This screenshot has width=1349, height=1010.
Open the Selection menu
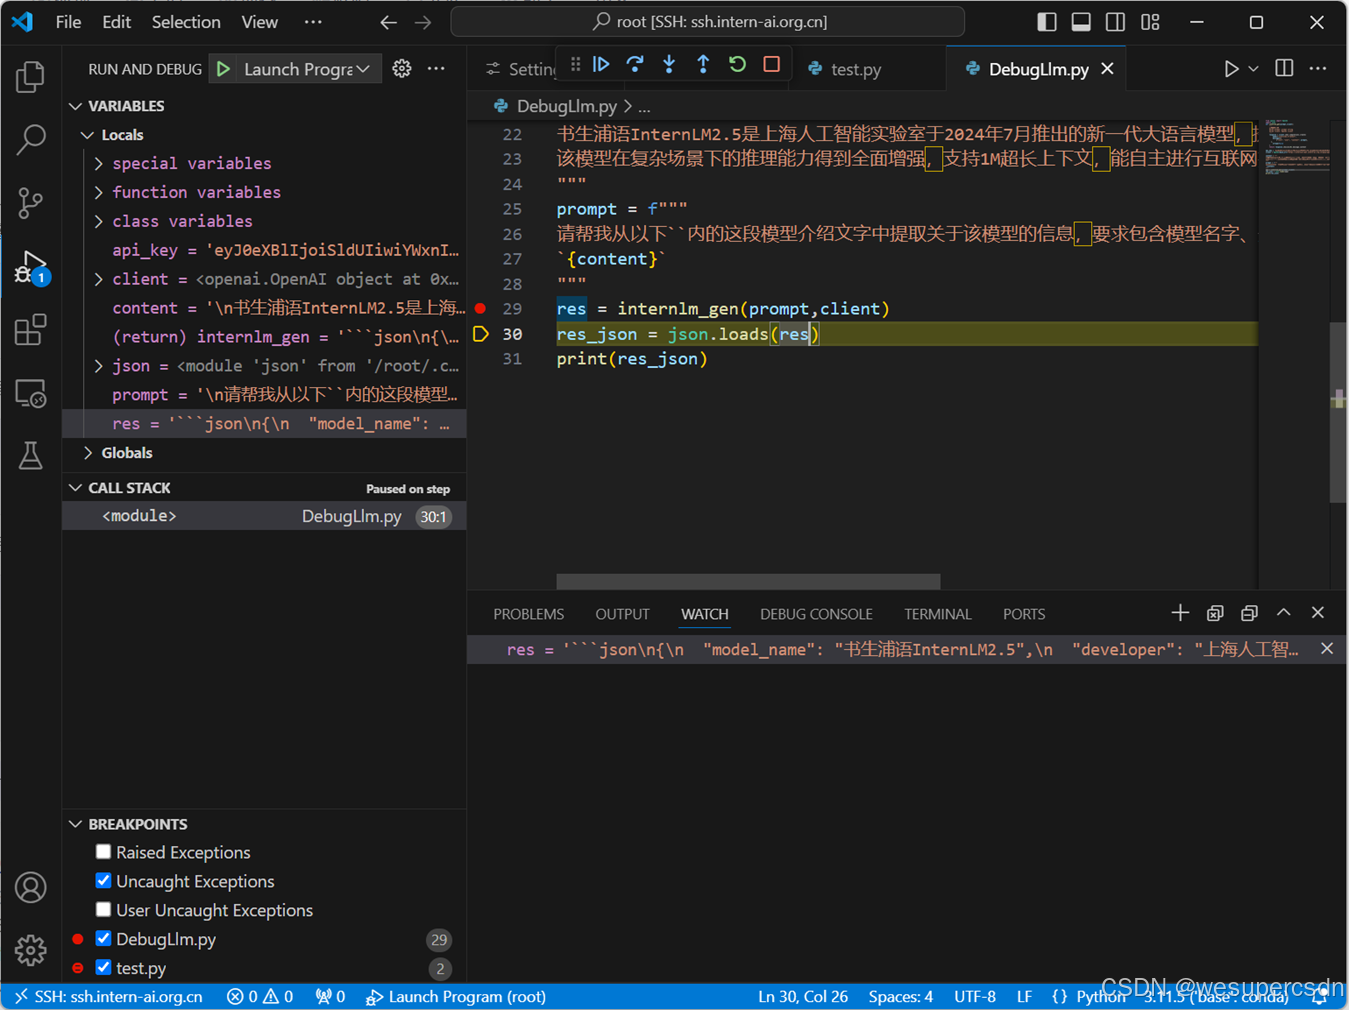[186, 21]
